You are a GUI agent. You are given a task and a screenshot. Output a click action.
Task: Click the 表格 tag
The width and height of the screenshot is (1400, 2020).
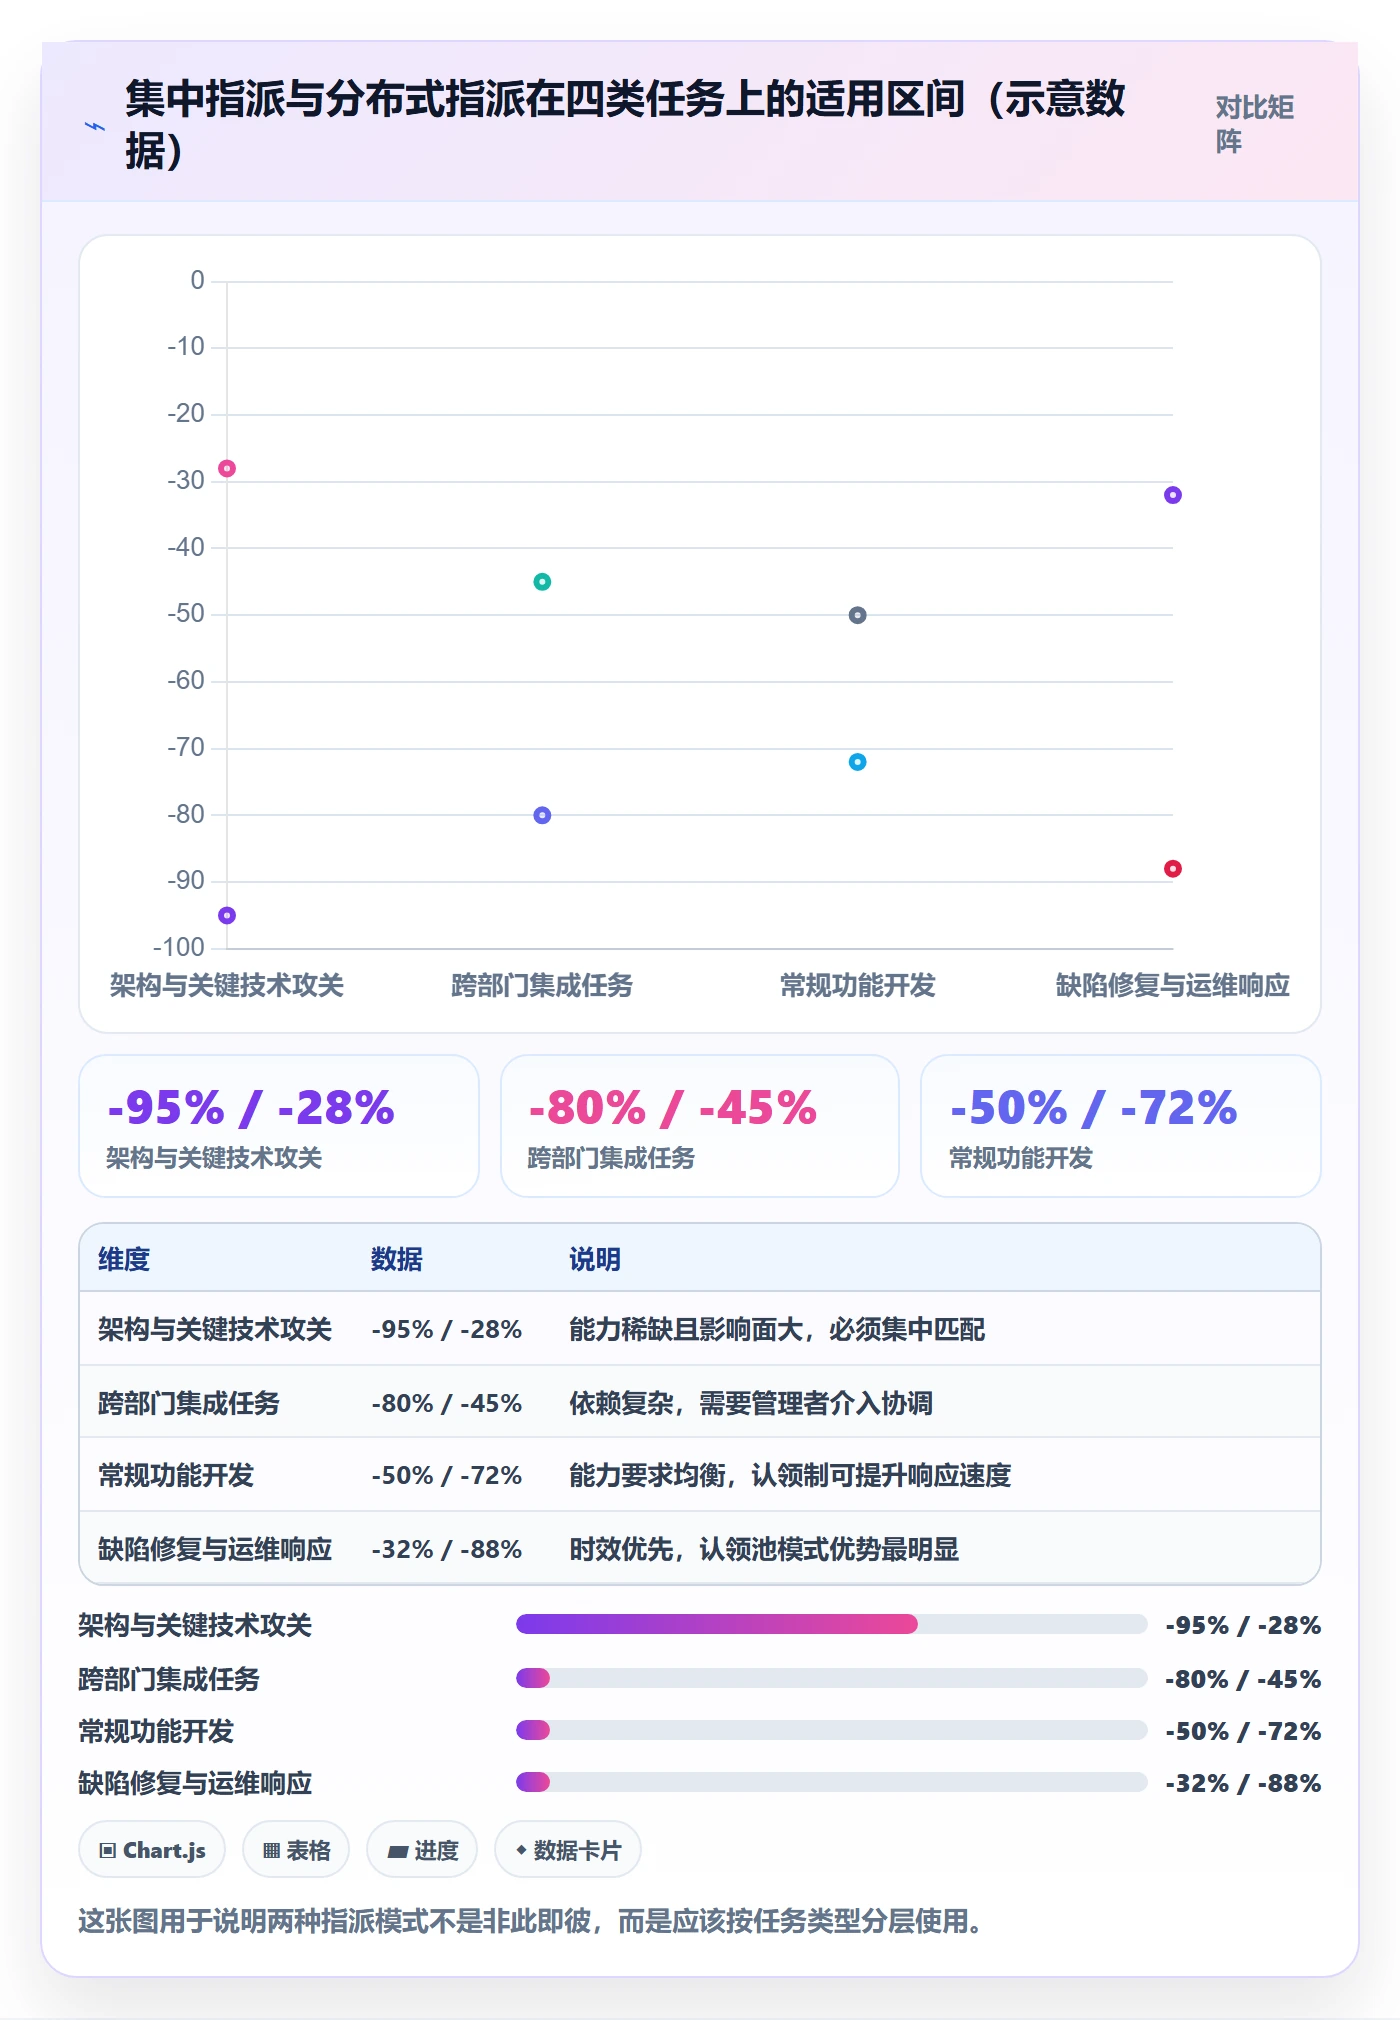tap(296, 1850)
